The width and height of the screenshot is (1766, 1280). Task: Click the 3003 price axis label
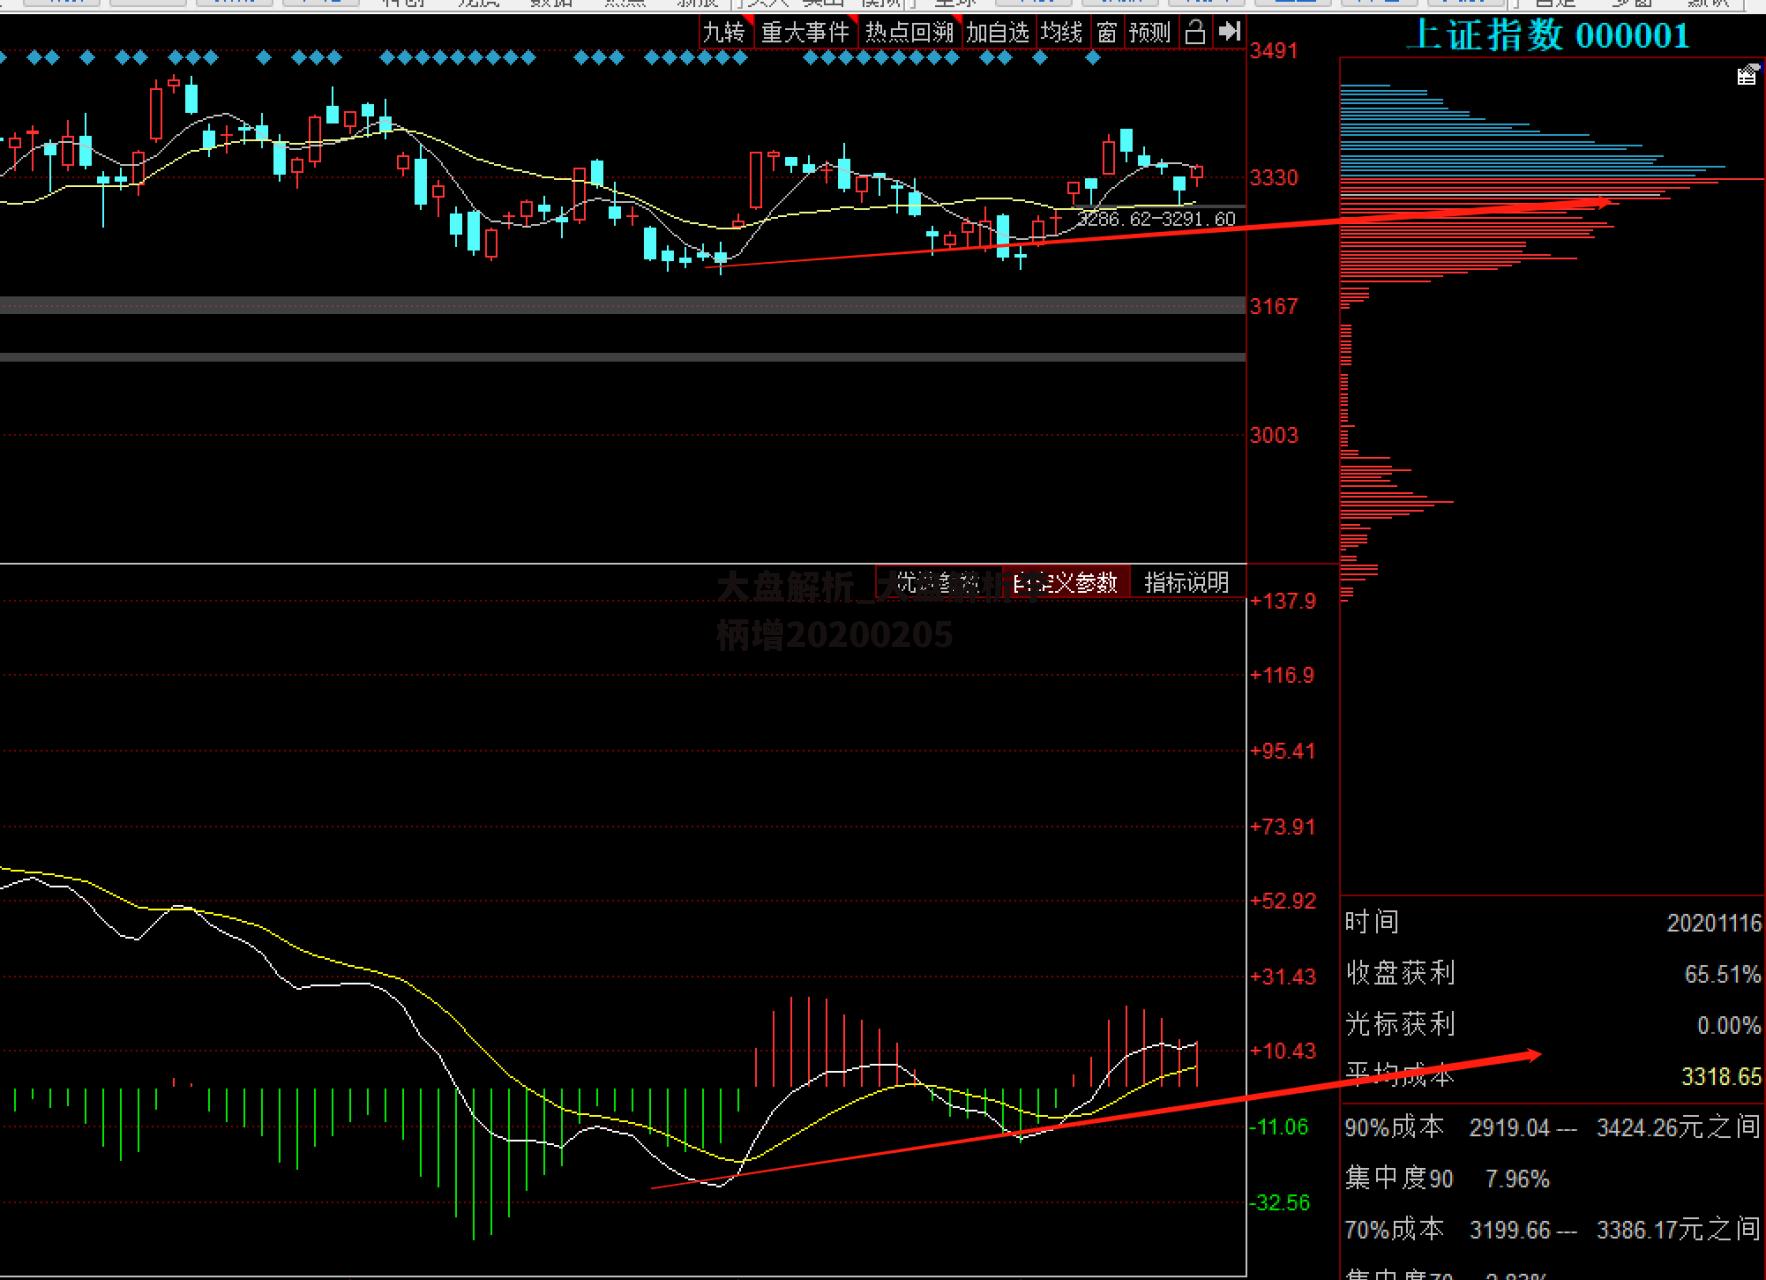(x=1273, y=435)
